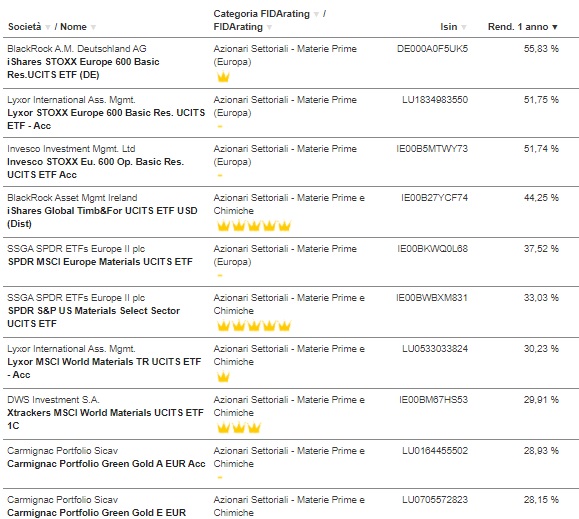
Task: Select ISIN LU0533033824
Action: coord(435,349)
